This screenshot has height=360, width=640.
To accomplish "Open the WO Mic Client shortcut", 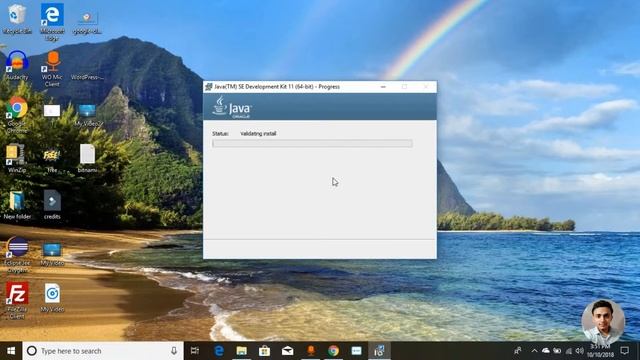I will click(52, 69).
